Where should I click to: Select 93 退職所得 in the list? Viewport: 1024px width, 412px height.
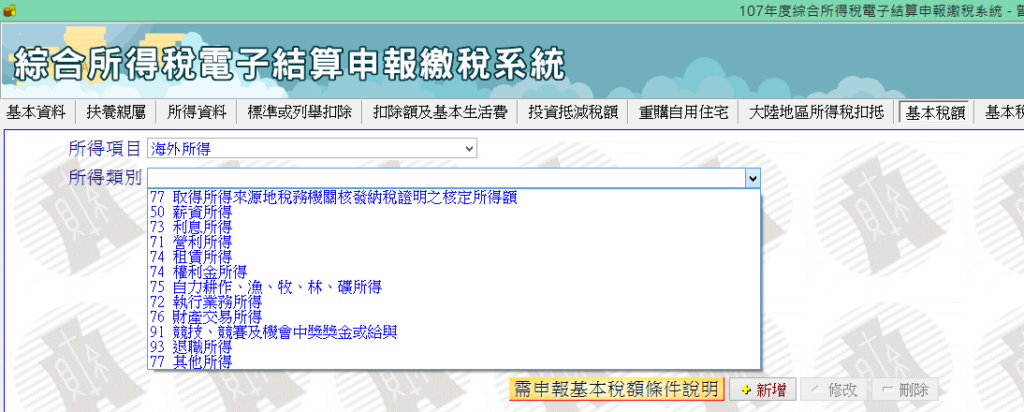(190, 347)
